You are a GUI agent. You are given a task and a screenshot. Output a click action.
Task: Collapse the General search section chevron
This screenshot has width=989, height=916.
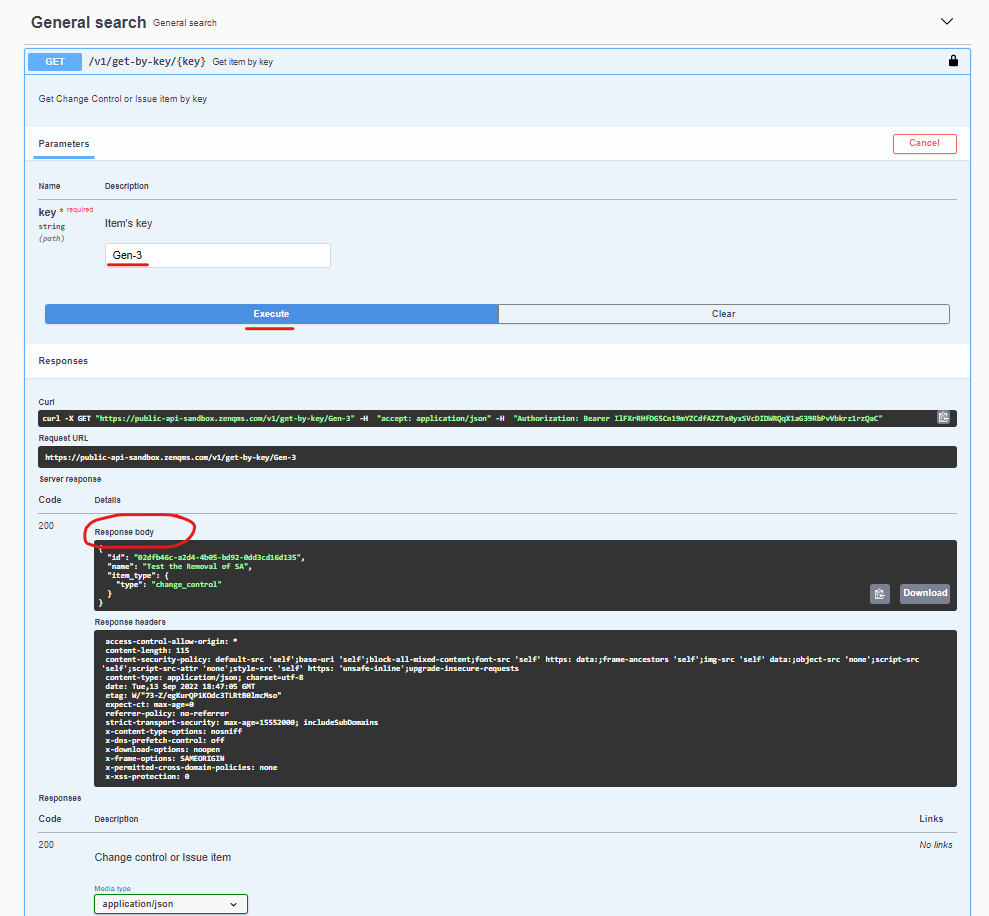point(946,21)
